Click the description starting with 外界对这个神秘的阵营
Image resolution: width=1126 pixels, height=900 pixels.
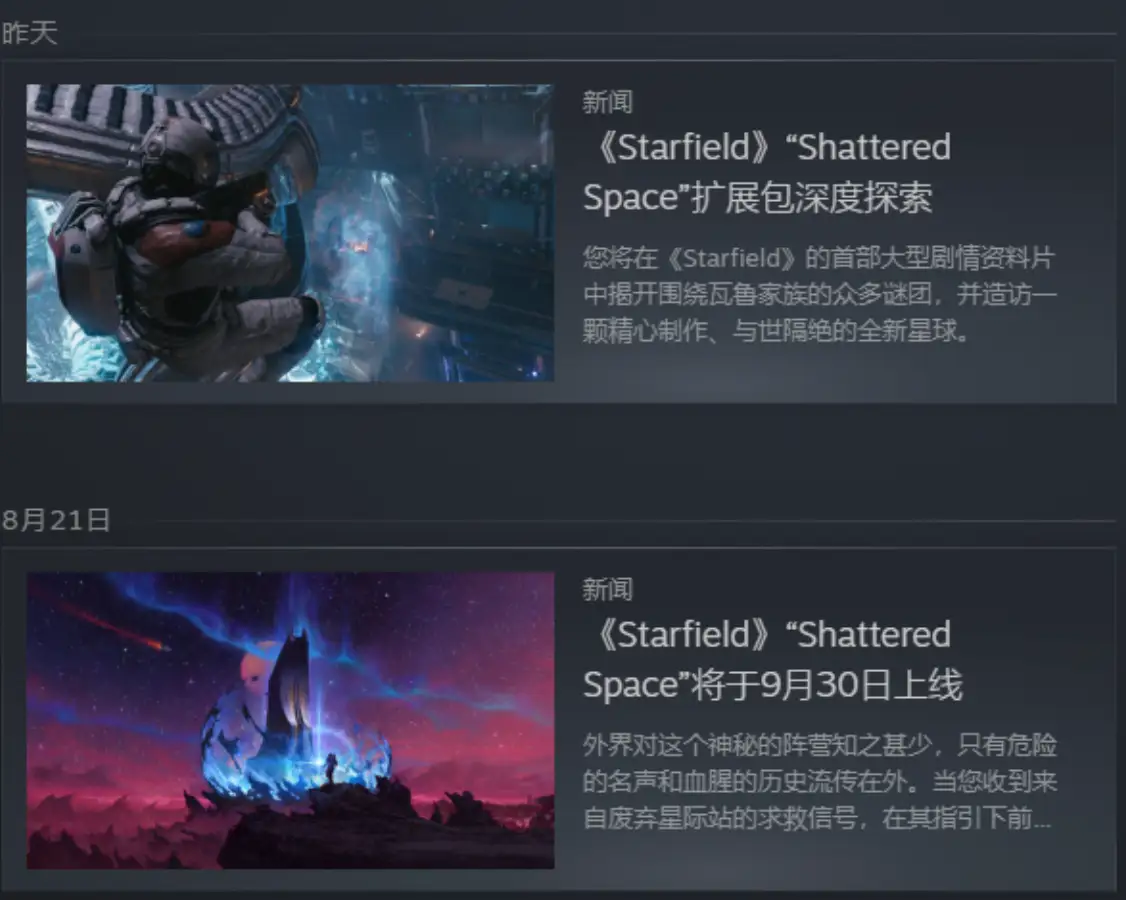pyautogui.click(x=819, y=781)
